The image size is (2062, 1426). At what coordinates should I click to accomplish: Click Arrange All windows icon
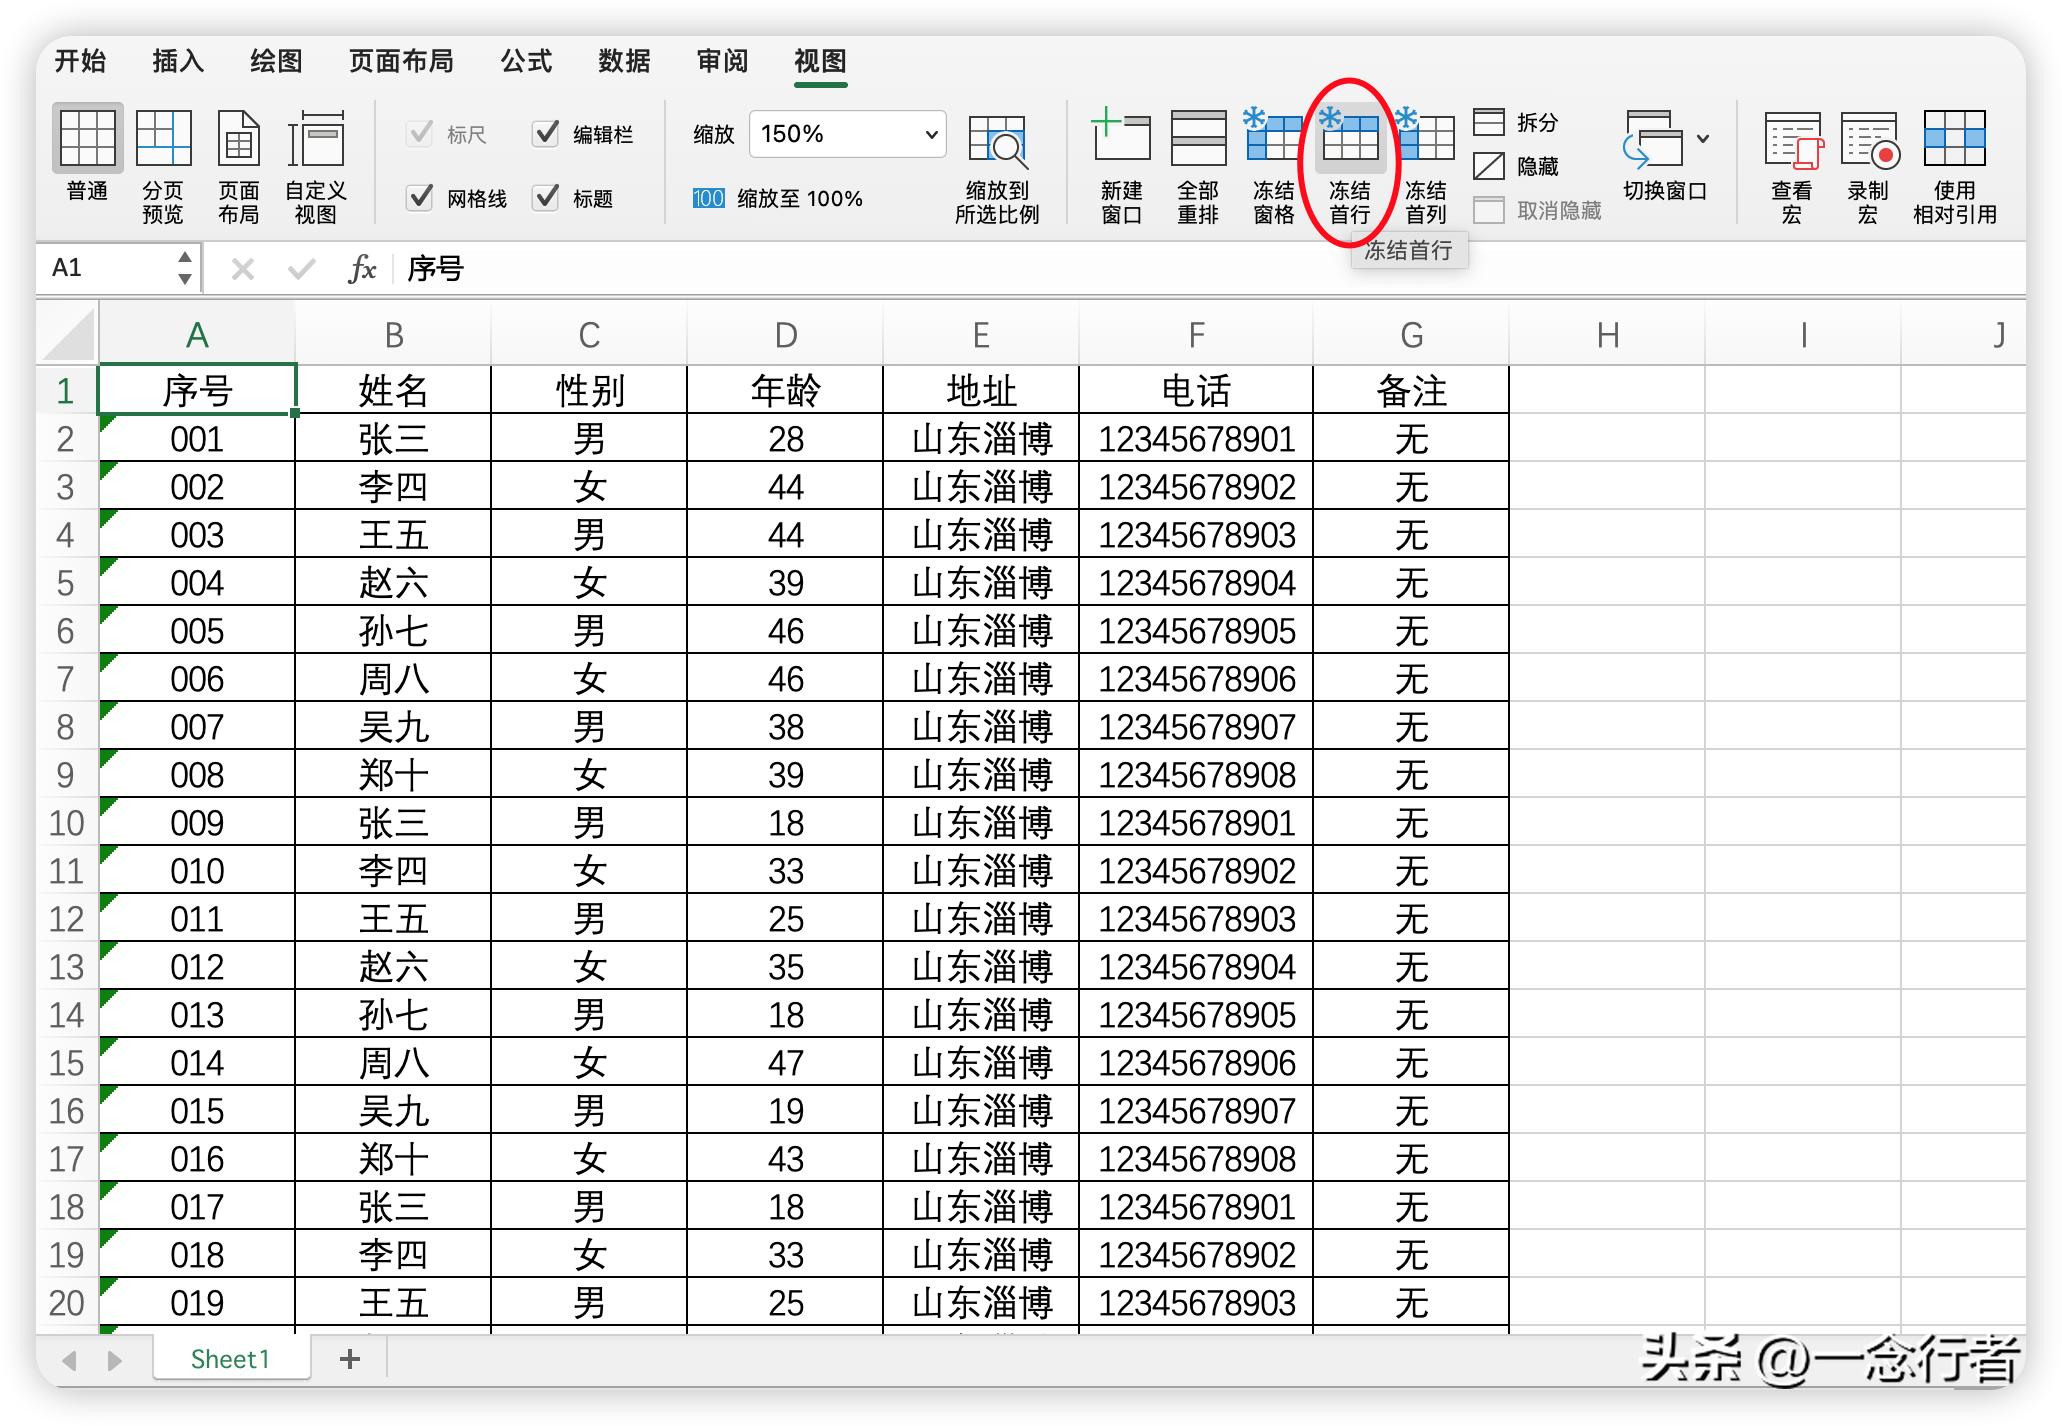tap(1197, 140)
